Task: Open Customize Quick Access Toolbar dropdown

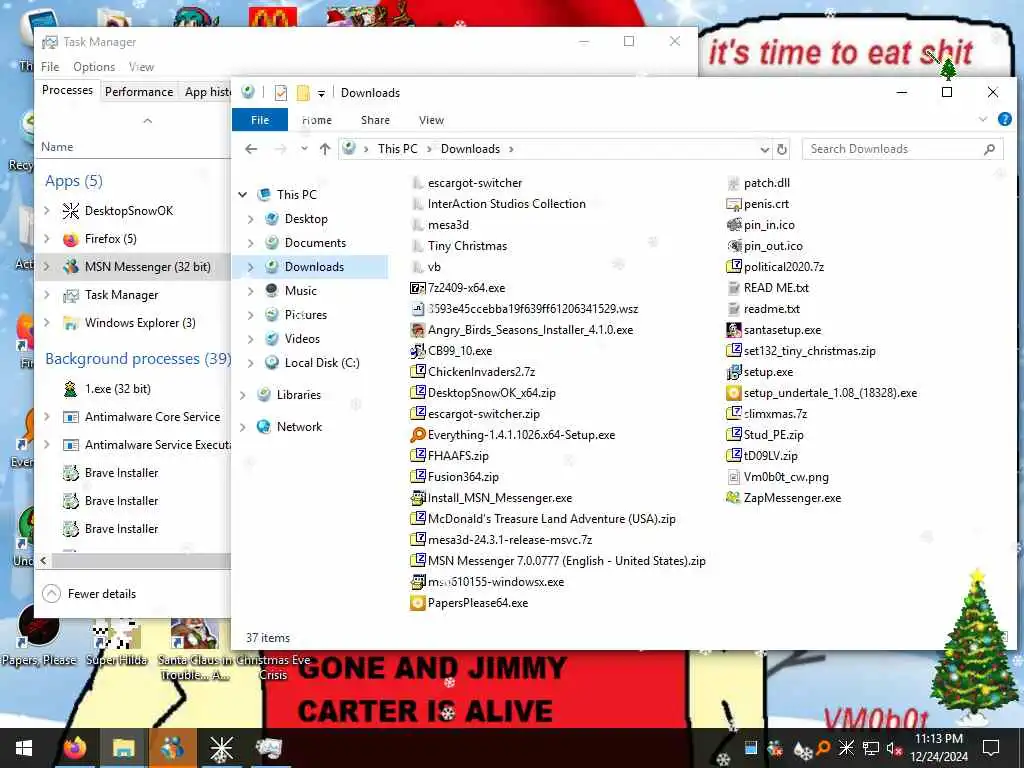Action: (321, 93)
